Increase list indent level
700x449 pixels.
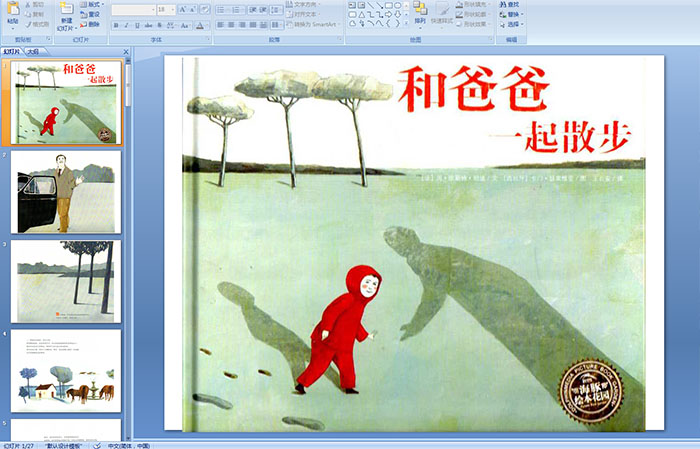click(x=263, y=9)
